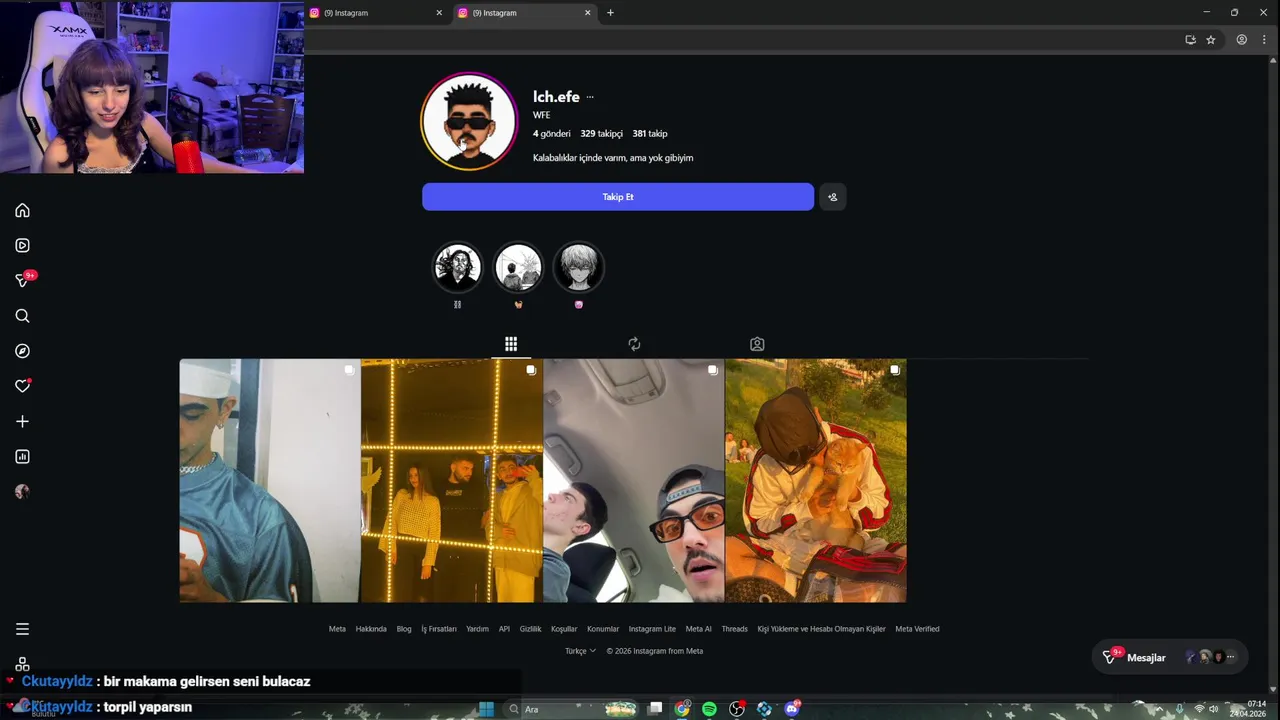Open Chrome three-dot menu

tap(1264, 40)
